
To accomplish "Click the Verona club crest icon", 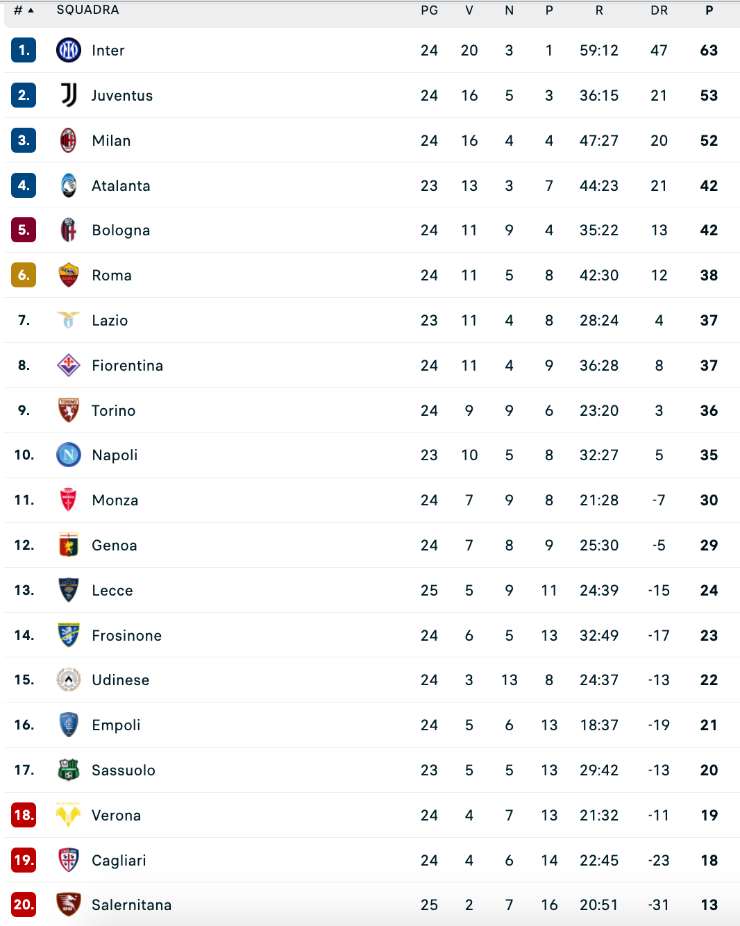I will pyautogui.click(x=68, y=815).
